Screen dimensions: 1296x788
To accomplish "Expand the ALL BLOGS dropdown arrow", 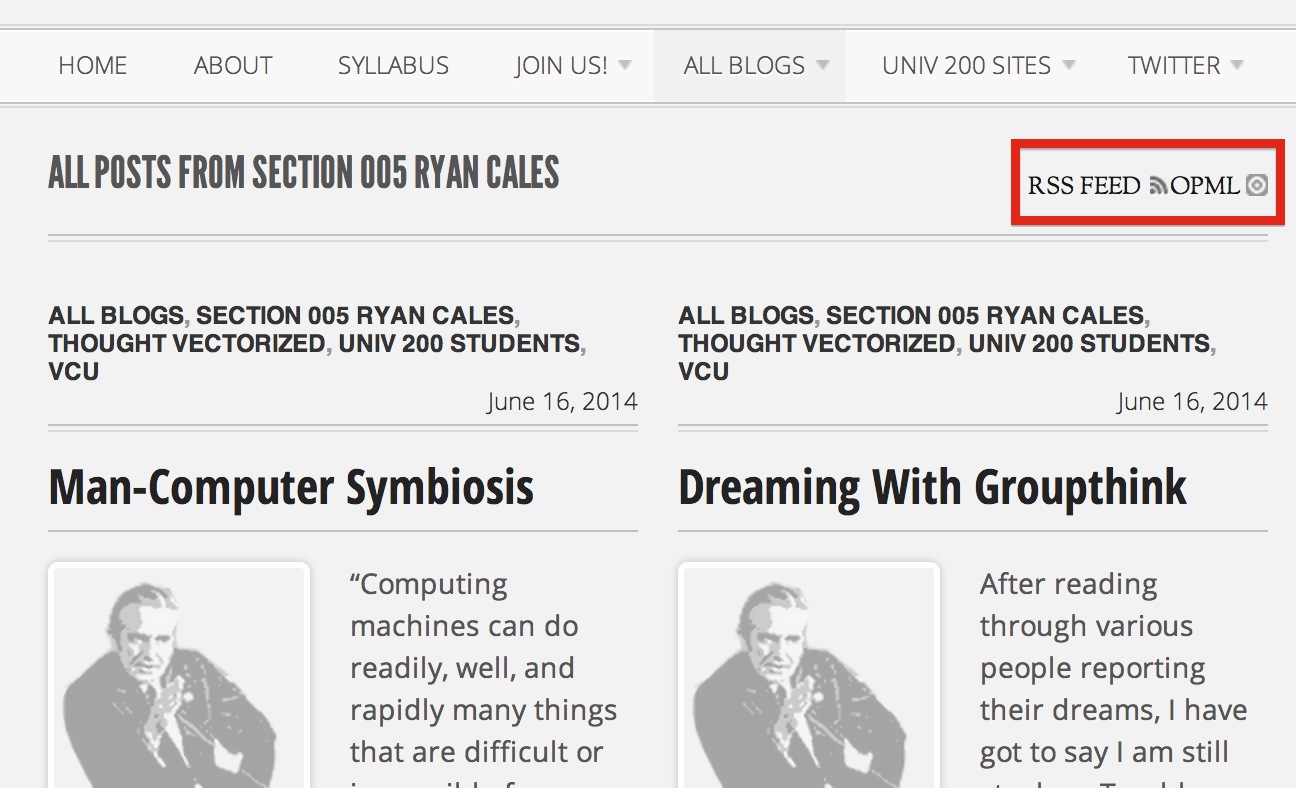I will pyautogui.click(x=823, y=65).
